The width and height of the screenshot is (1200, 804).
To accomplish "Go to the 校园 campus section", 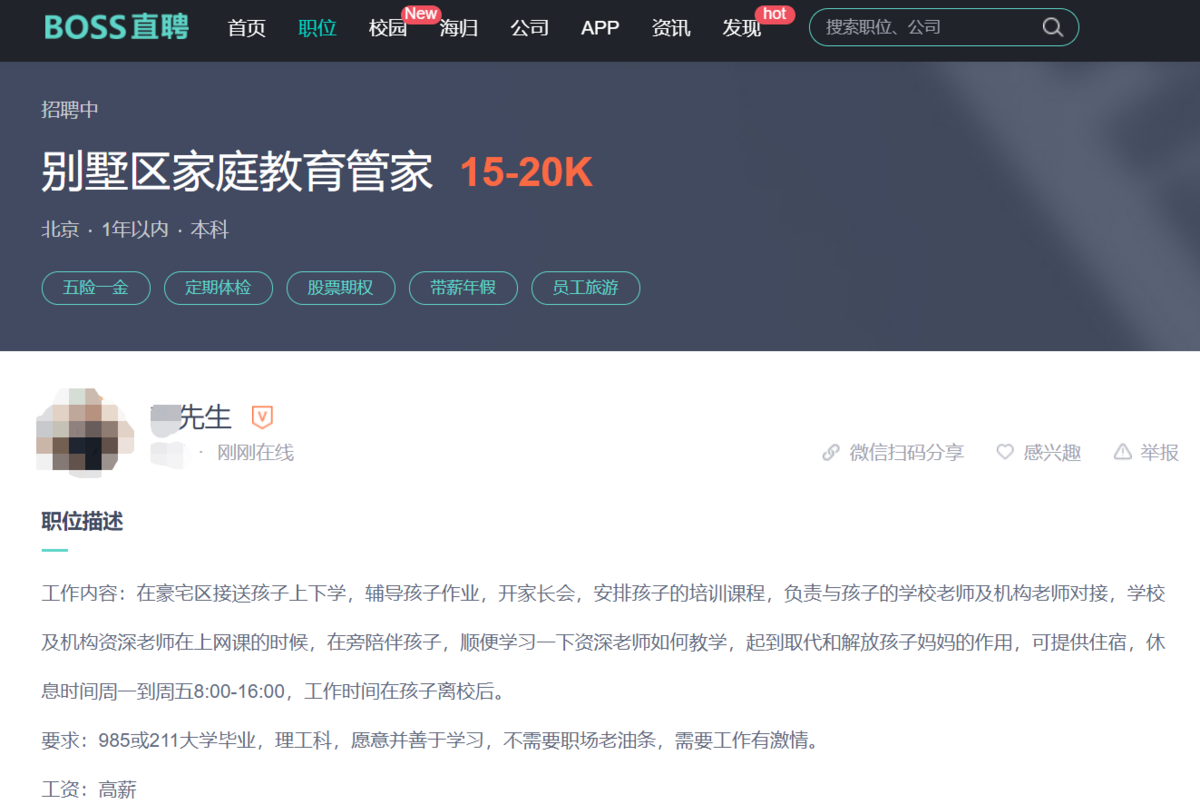I will (x=388, y=28).
